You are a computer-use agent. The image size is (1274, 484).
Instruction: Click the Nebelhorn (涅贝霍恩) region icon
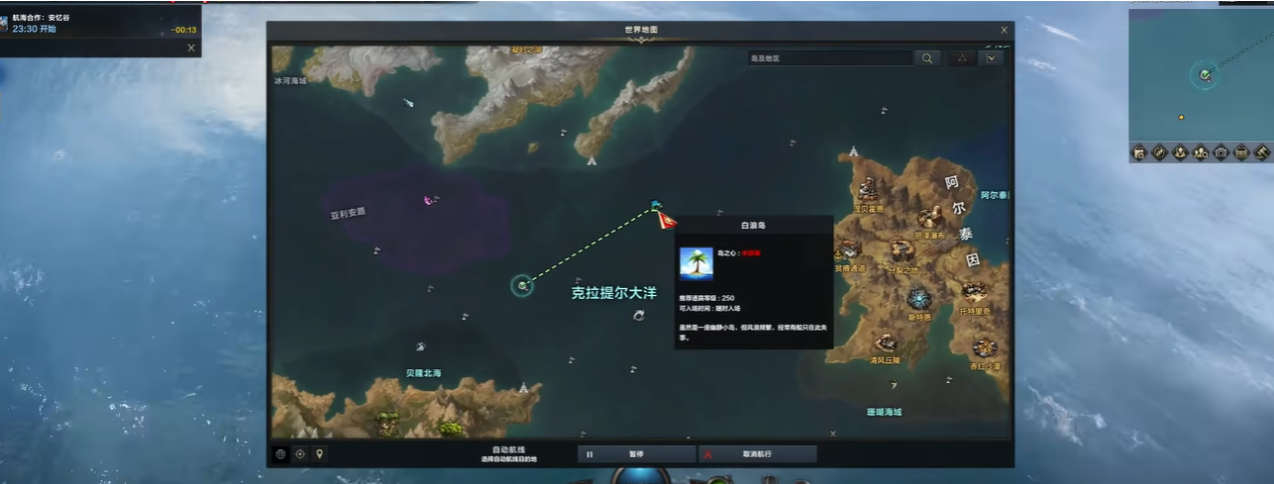(866, 189)
